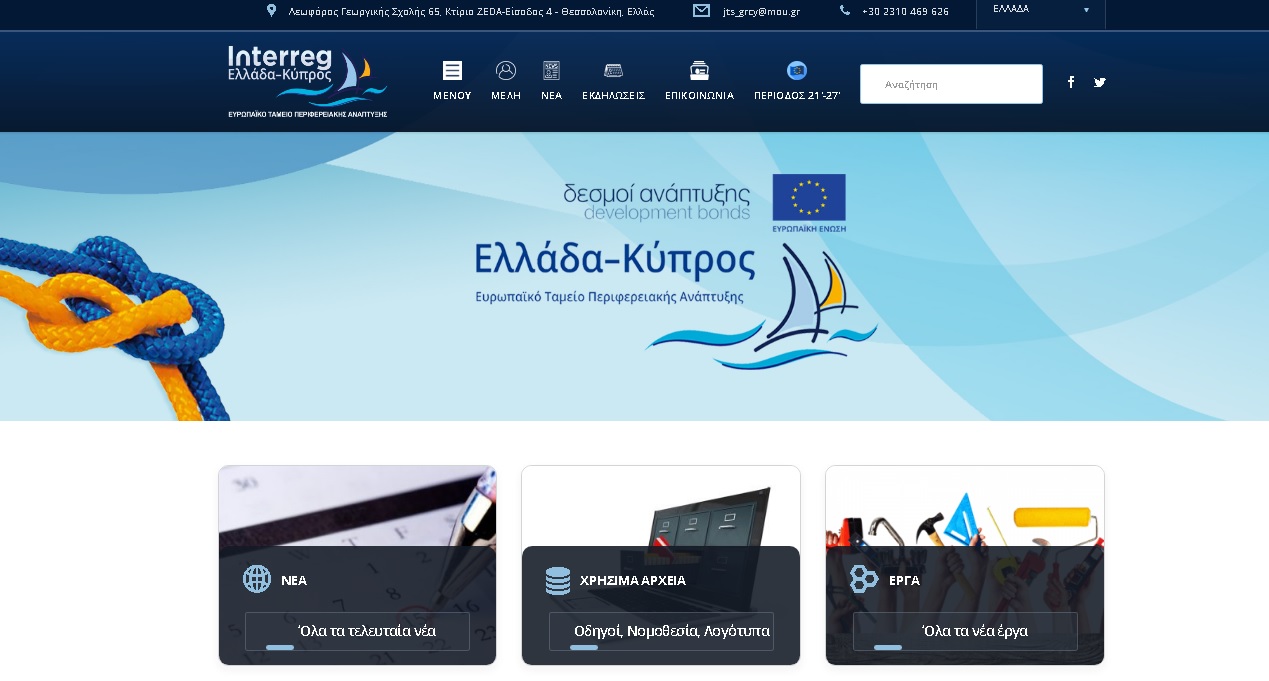Open the ΕΠΙΚΟΙΝΩΝΙΑ contact icon
This screenshot has height=681, width=1269.
tap(699, 70)
